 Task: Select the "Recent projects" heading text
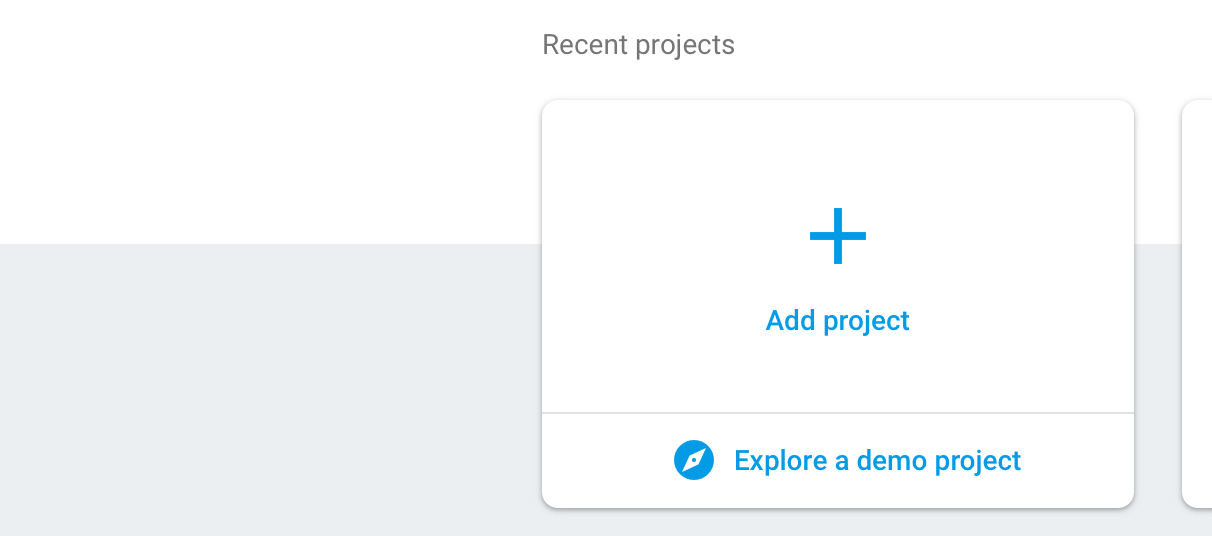(638, 45)
